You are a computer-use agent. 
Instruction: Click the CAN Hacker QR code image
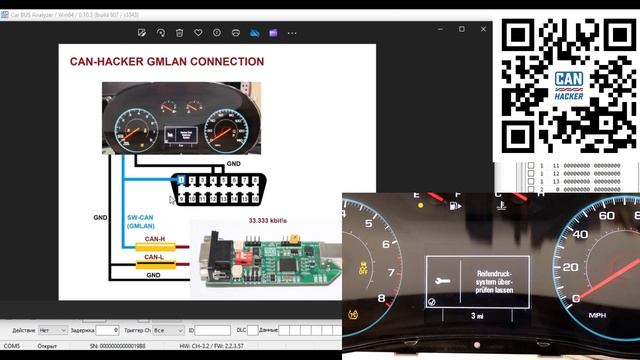click(569, 86)
